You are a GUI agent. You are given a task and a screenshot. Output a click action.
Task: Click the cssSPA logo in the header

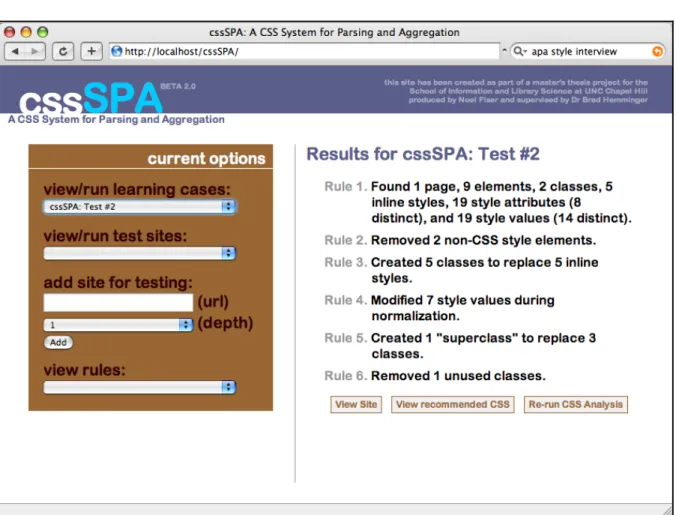(x=91, y=98)
